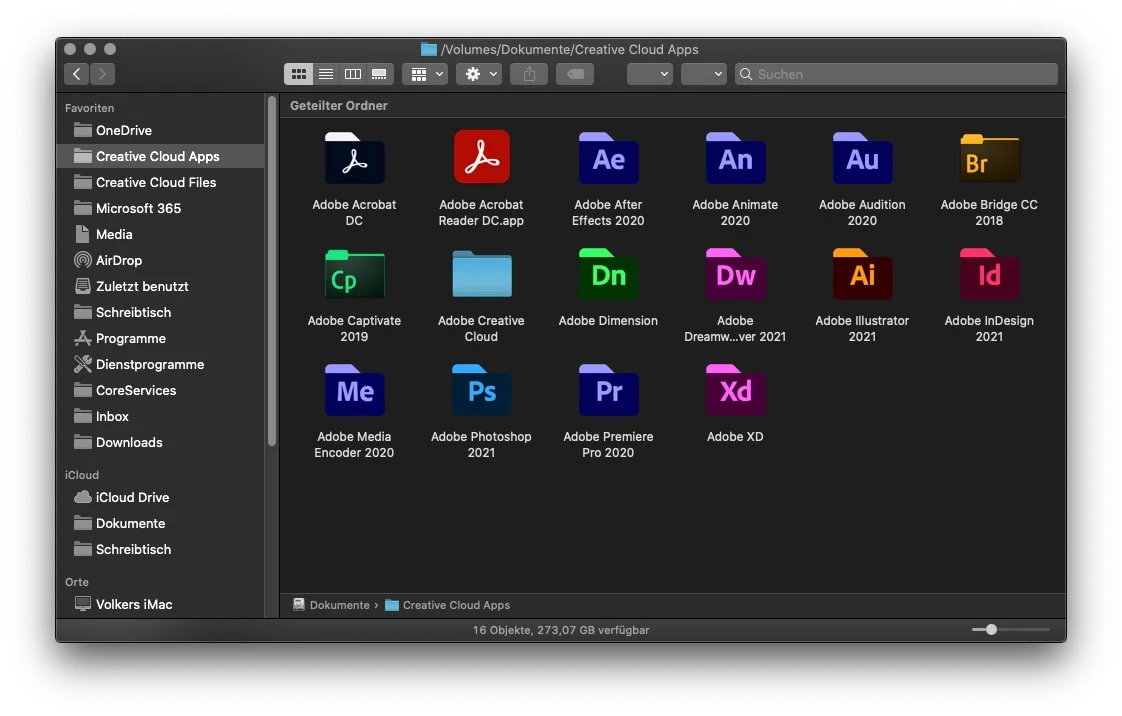
Task: Select the Adobe Audition 2020 folder
Action: coord(862,159)
